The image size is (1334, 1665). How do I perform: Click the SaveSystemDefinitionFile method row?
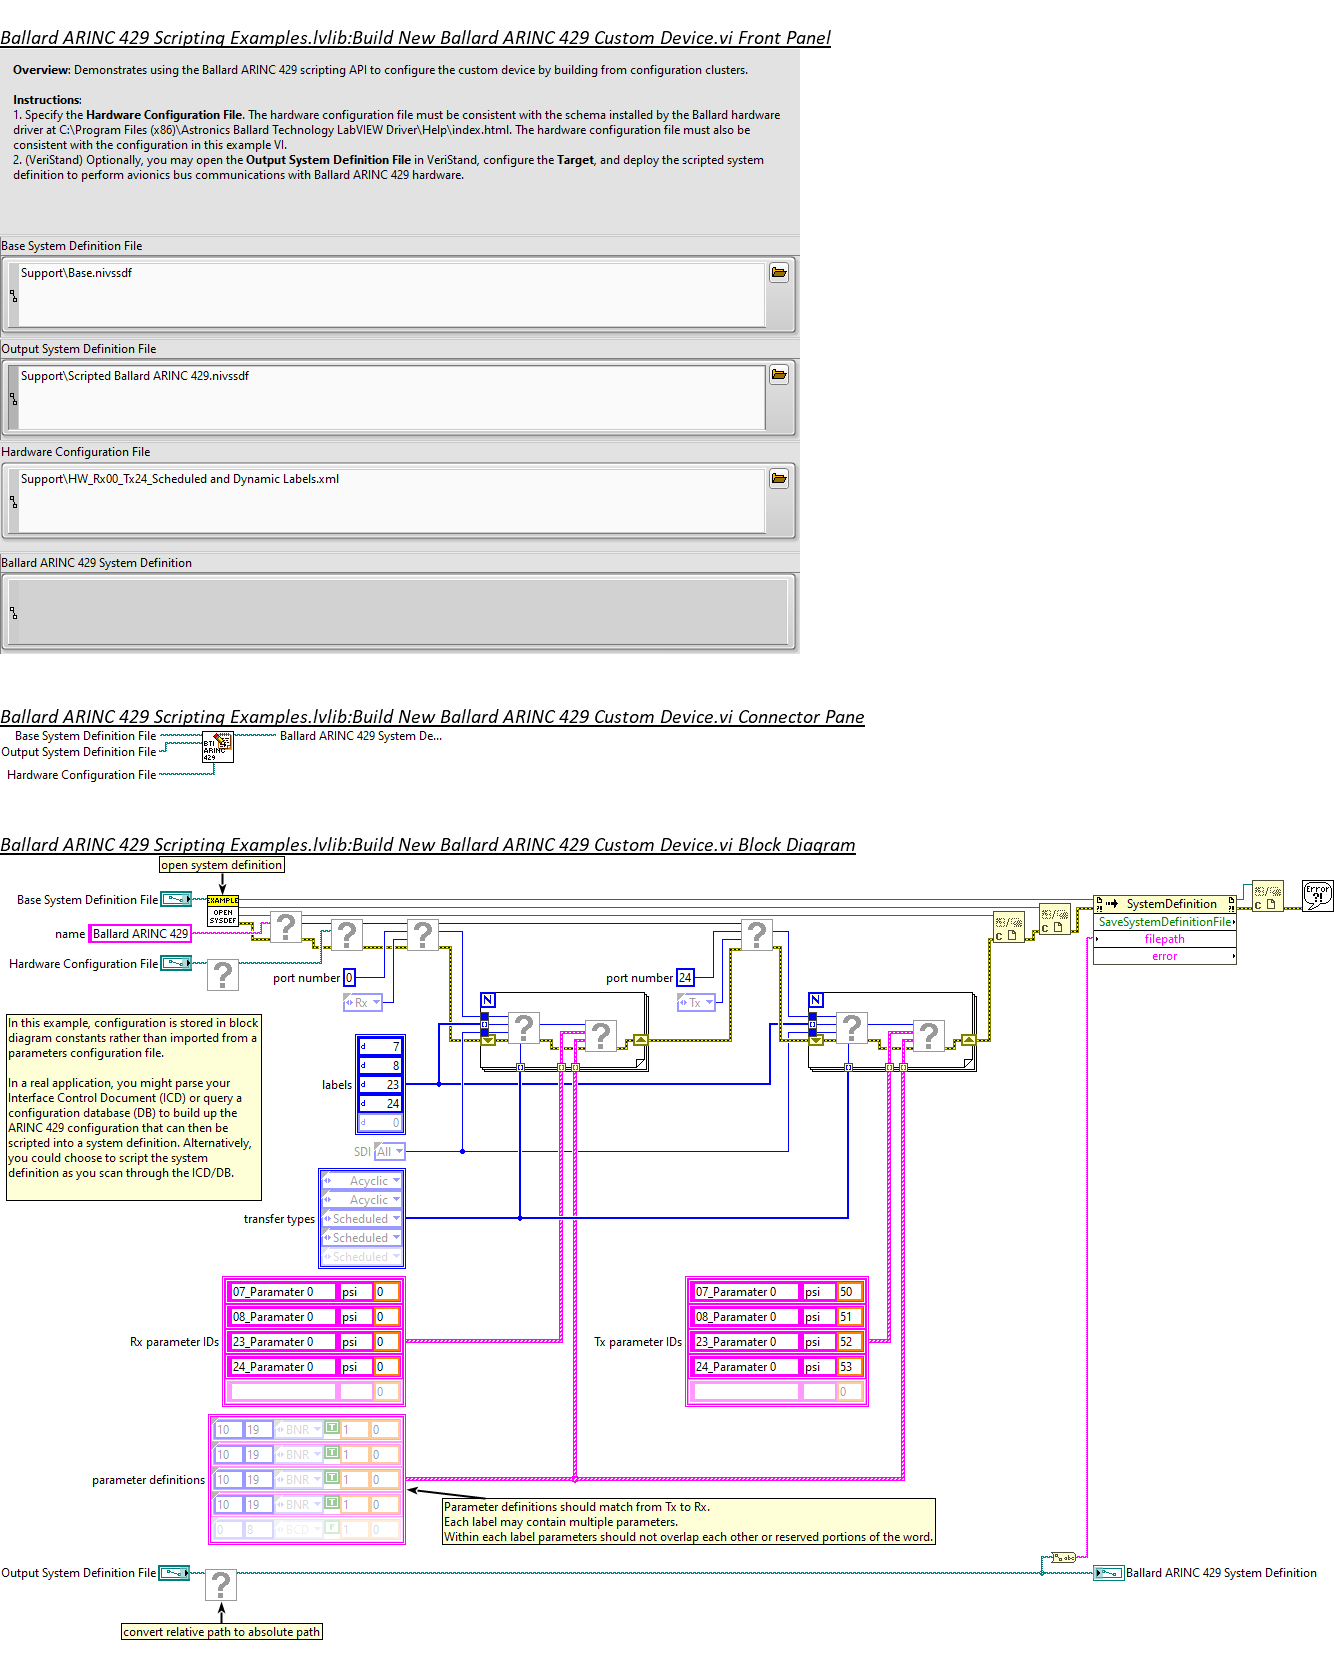point(1165,922)
